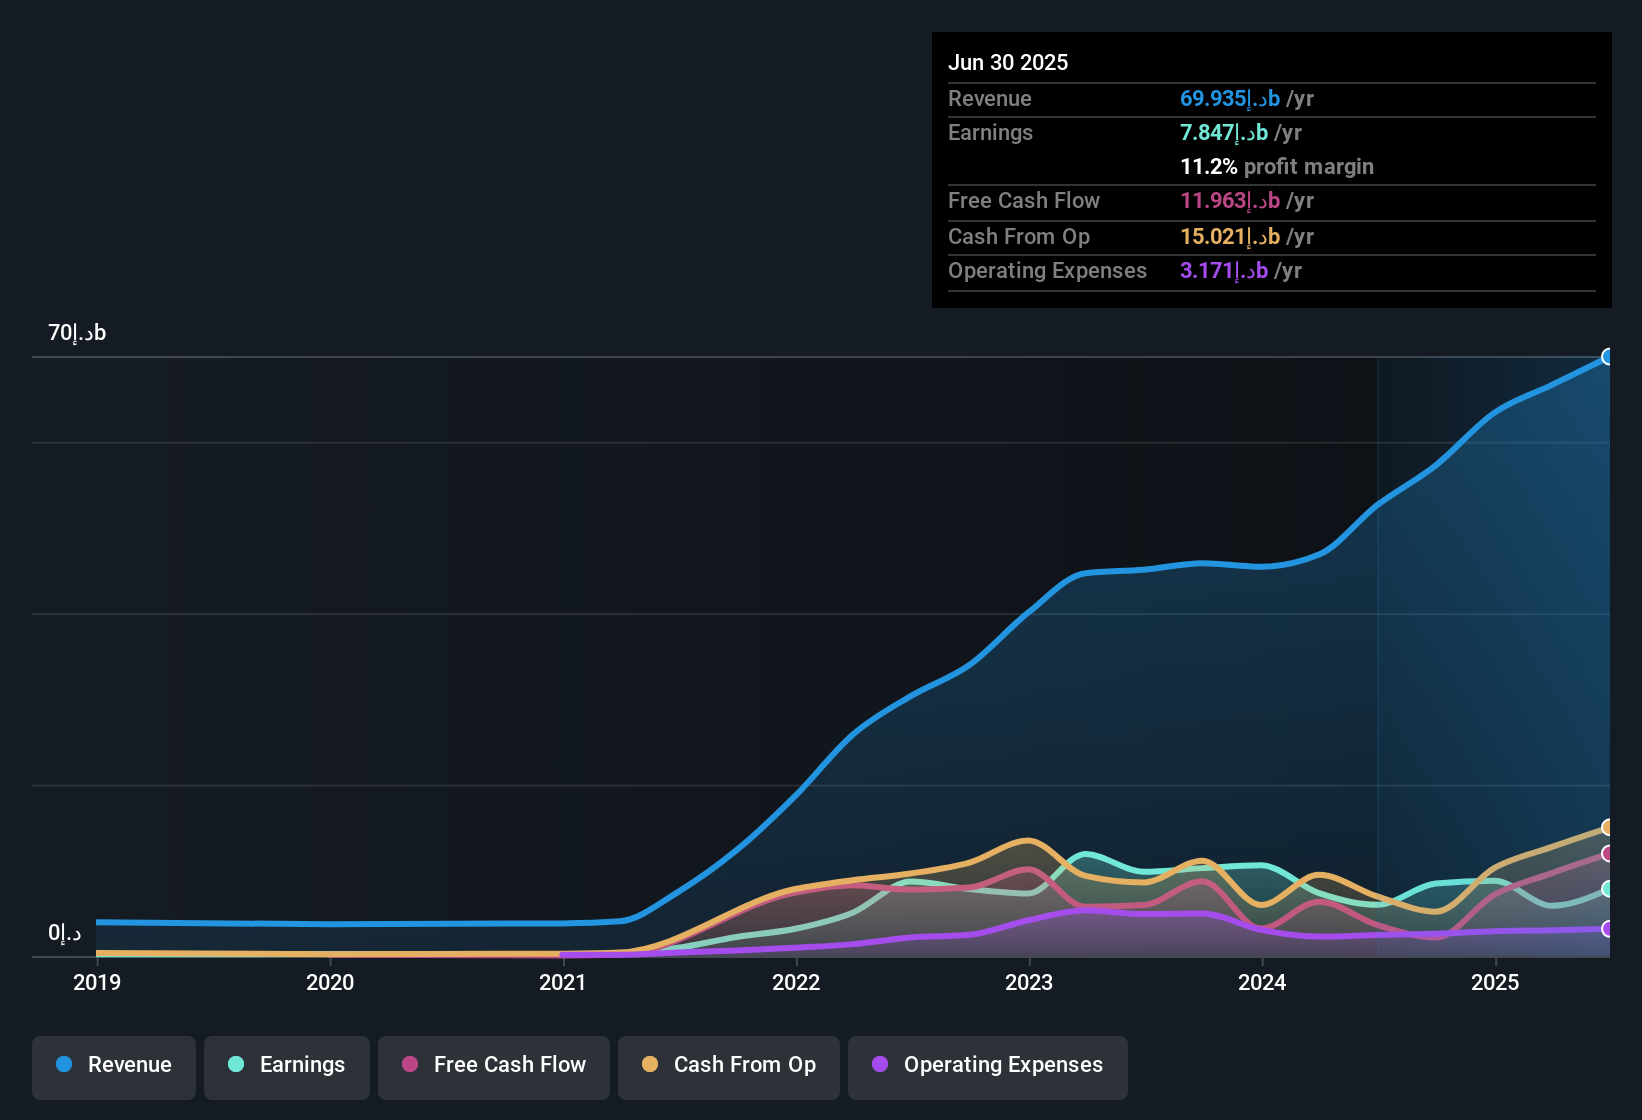Click the orange Cash From Op dot icon
This screenshot has height=1120, width=1642.
[650, 1065]
